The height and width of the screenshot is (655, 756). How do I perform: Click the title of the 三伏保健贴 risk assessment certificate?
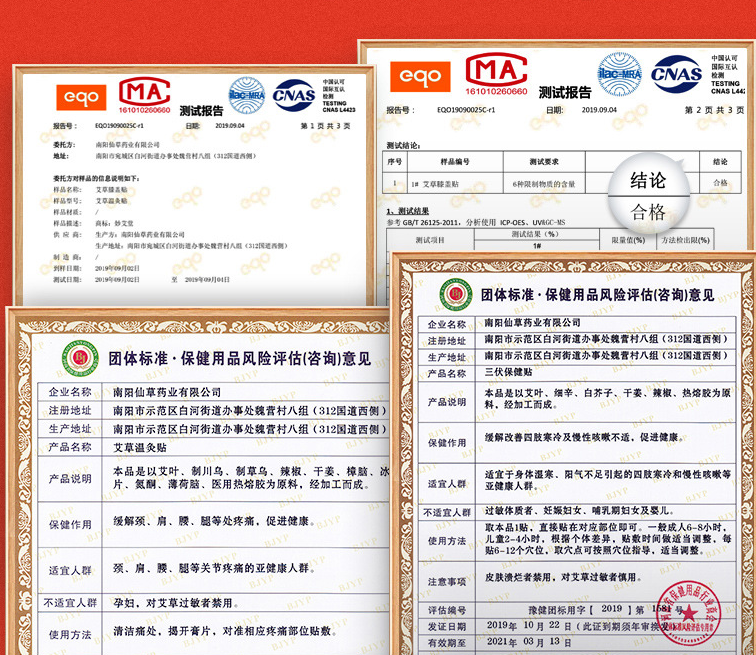[x=597, y=294]
